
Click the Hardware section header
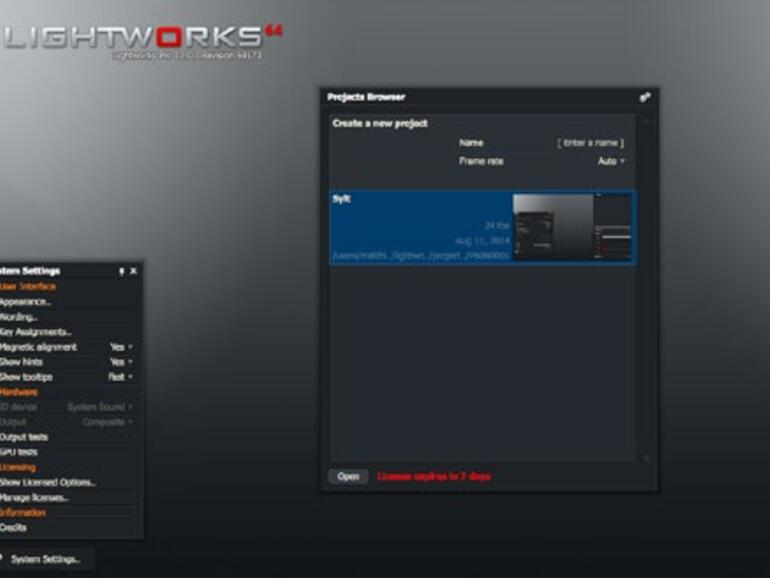click(19, 392)
